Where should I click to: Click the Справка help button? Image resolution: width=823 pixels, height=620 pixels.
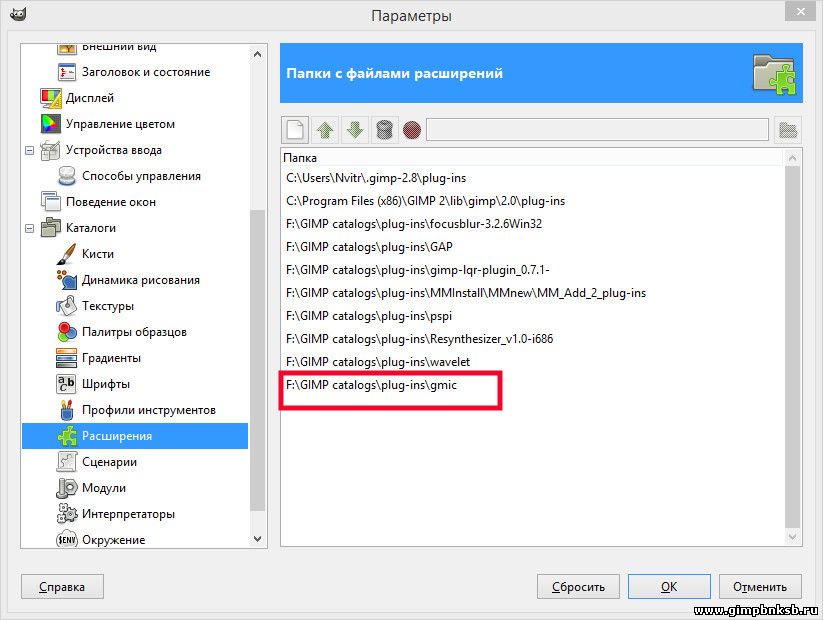[62, 586]
